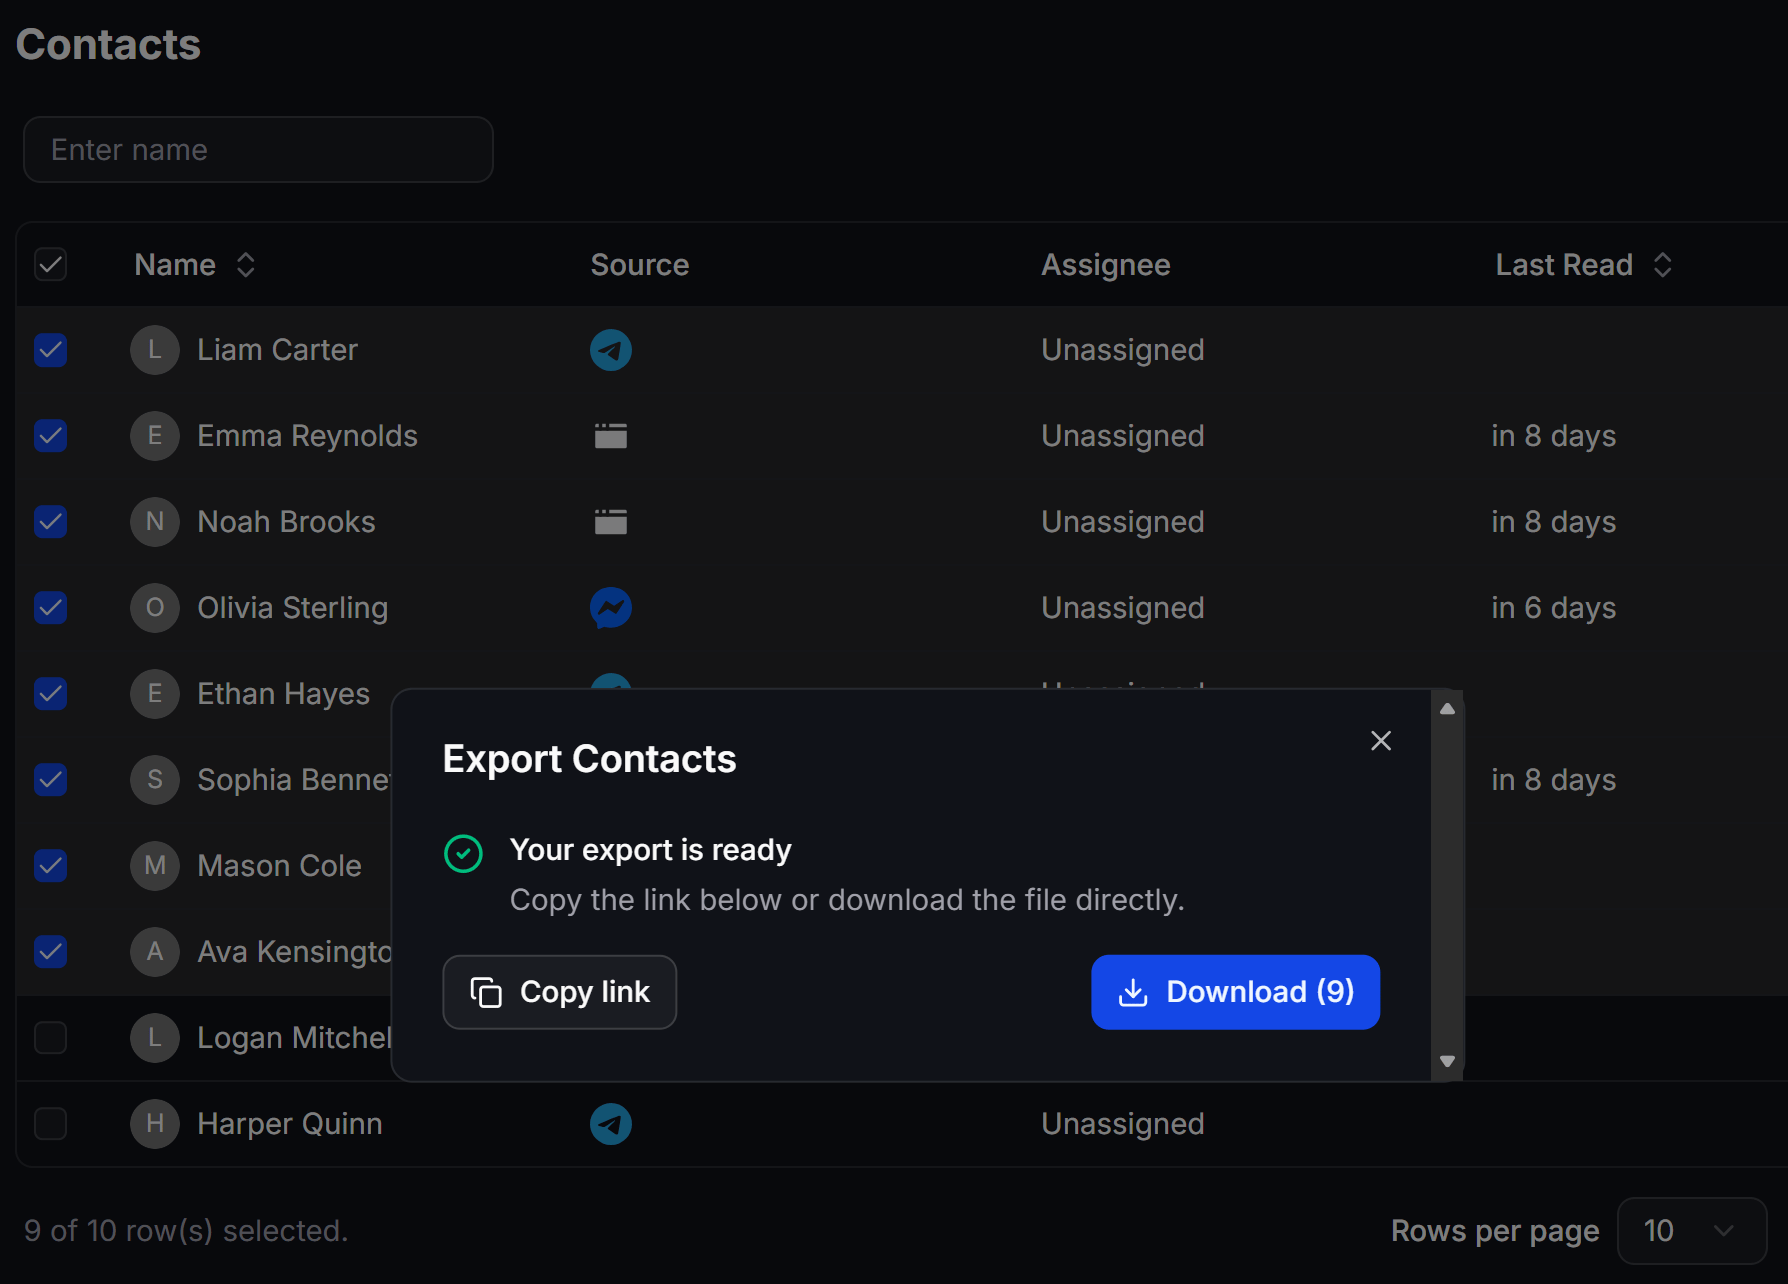Uncheck Olivia Sterling's row checkbox
Image resolution: width=1788 pixels, height=1284 pixels.
(x=51, y=608)
